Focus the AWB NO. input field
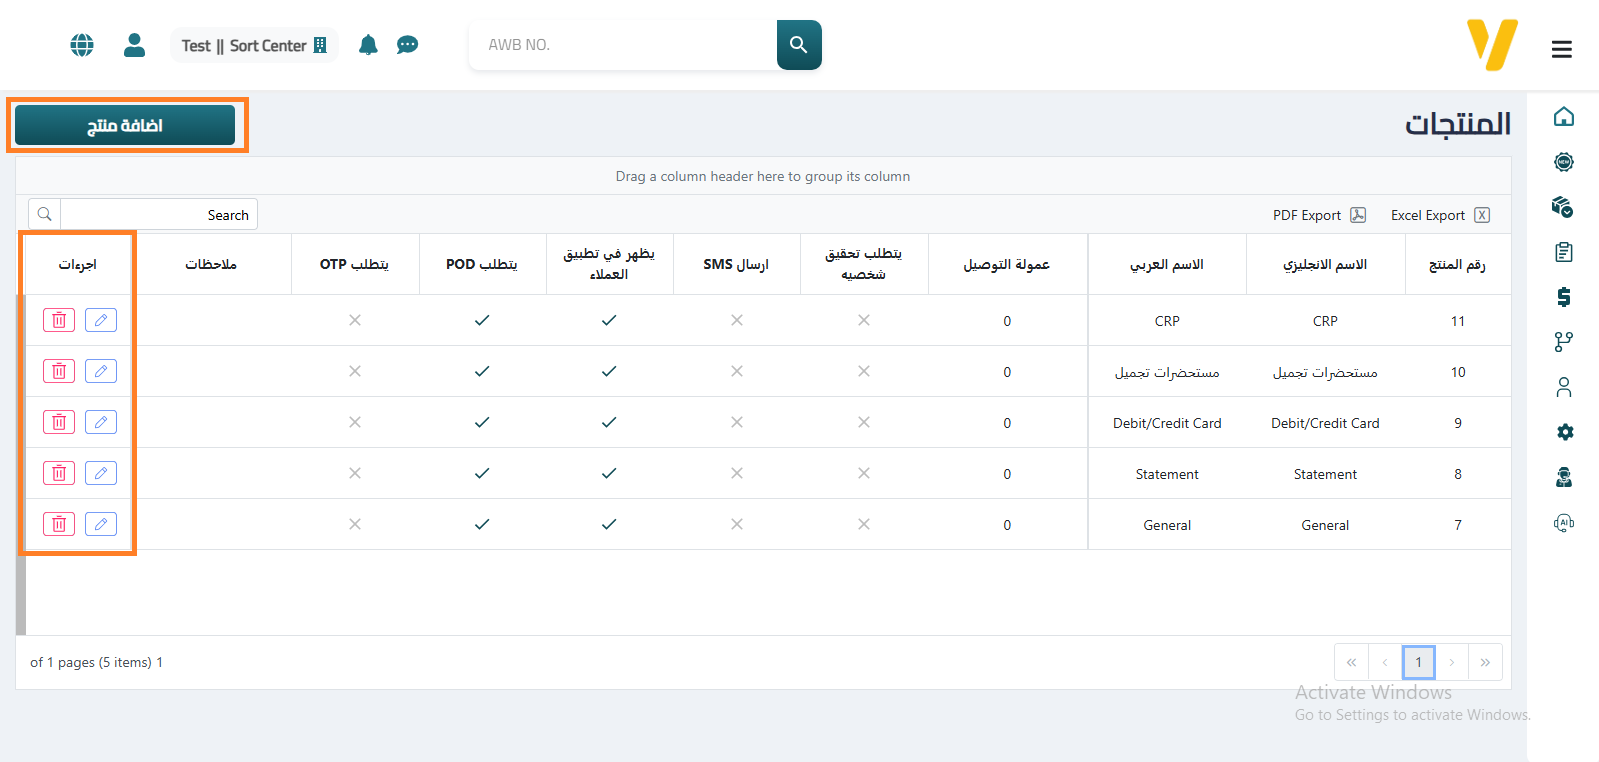1599x762 pixels. pos(623,45)
